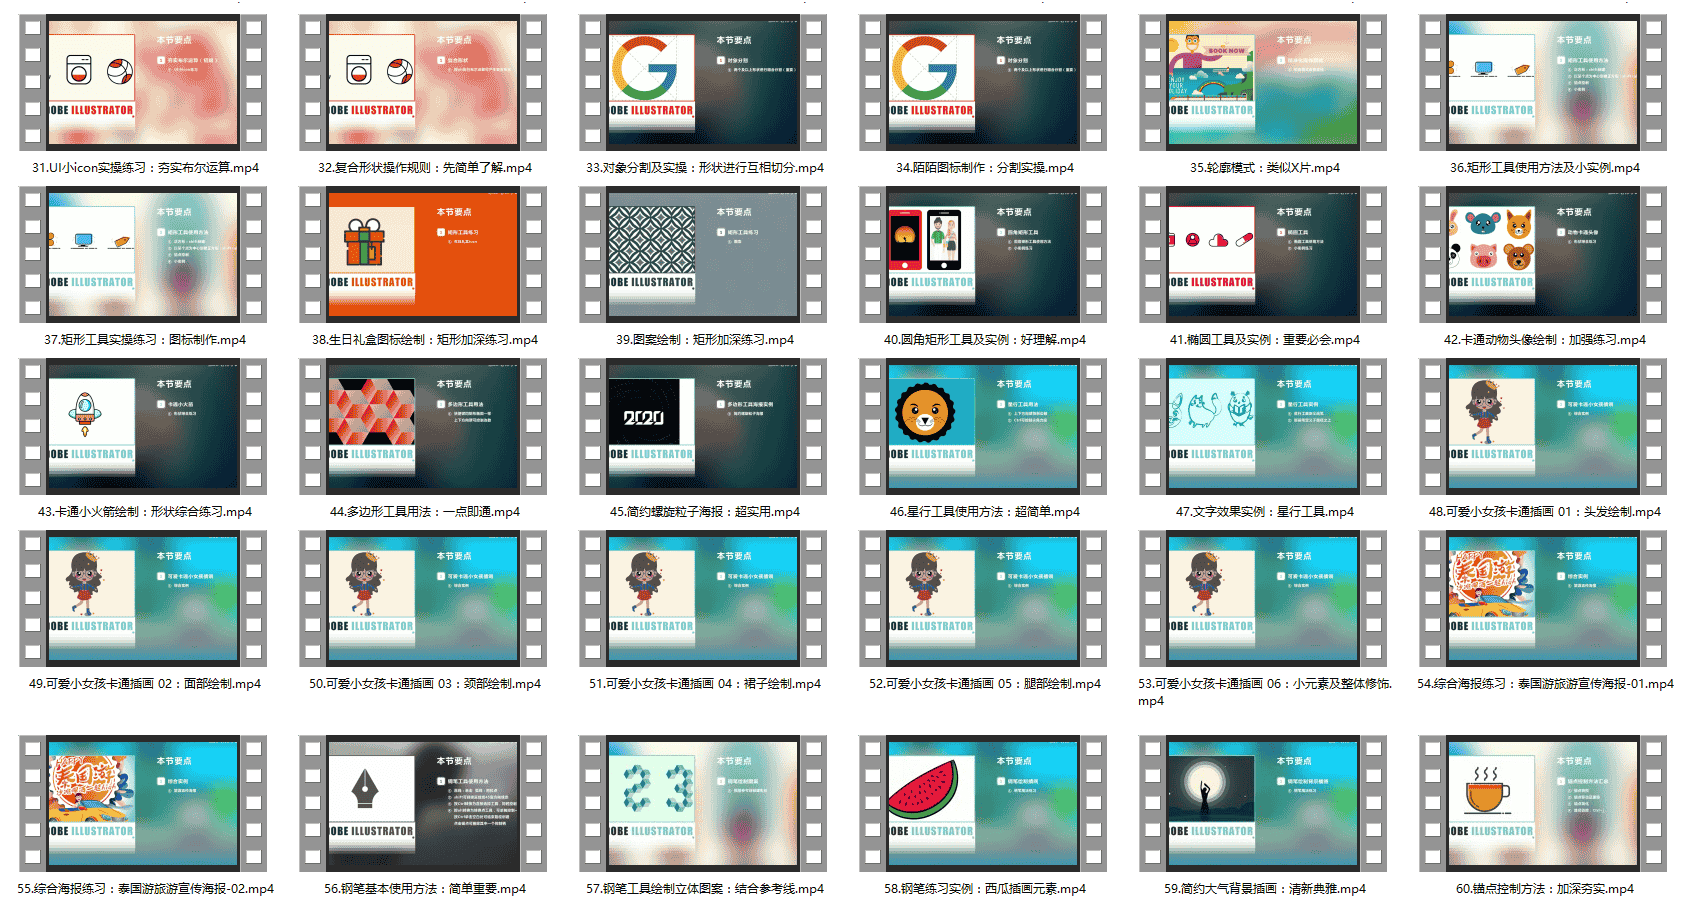The image size is (1696, 904).
Task: Click file name 45.简约螺旋粒子海报：超实用.mp4
Action: [x=705, y=512]
